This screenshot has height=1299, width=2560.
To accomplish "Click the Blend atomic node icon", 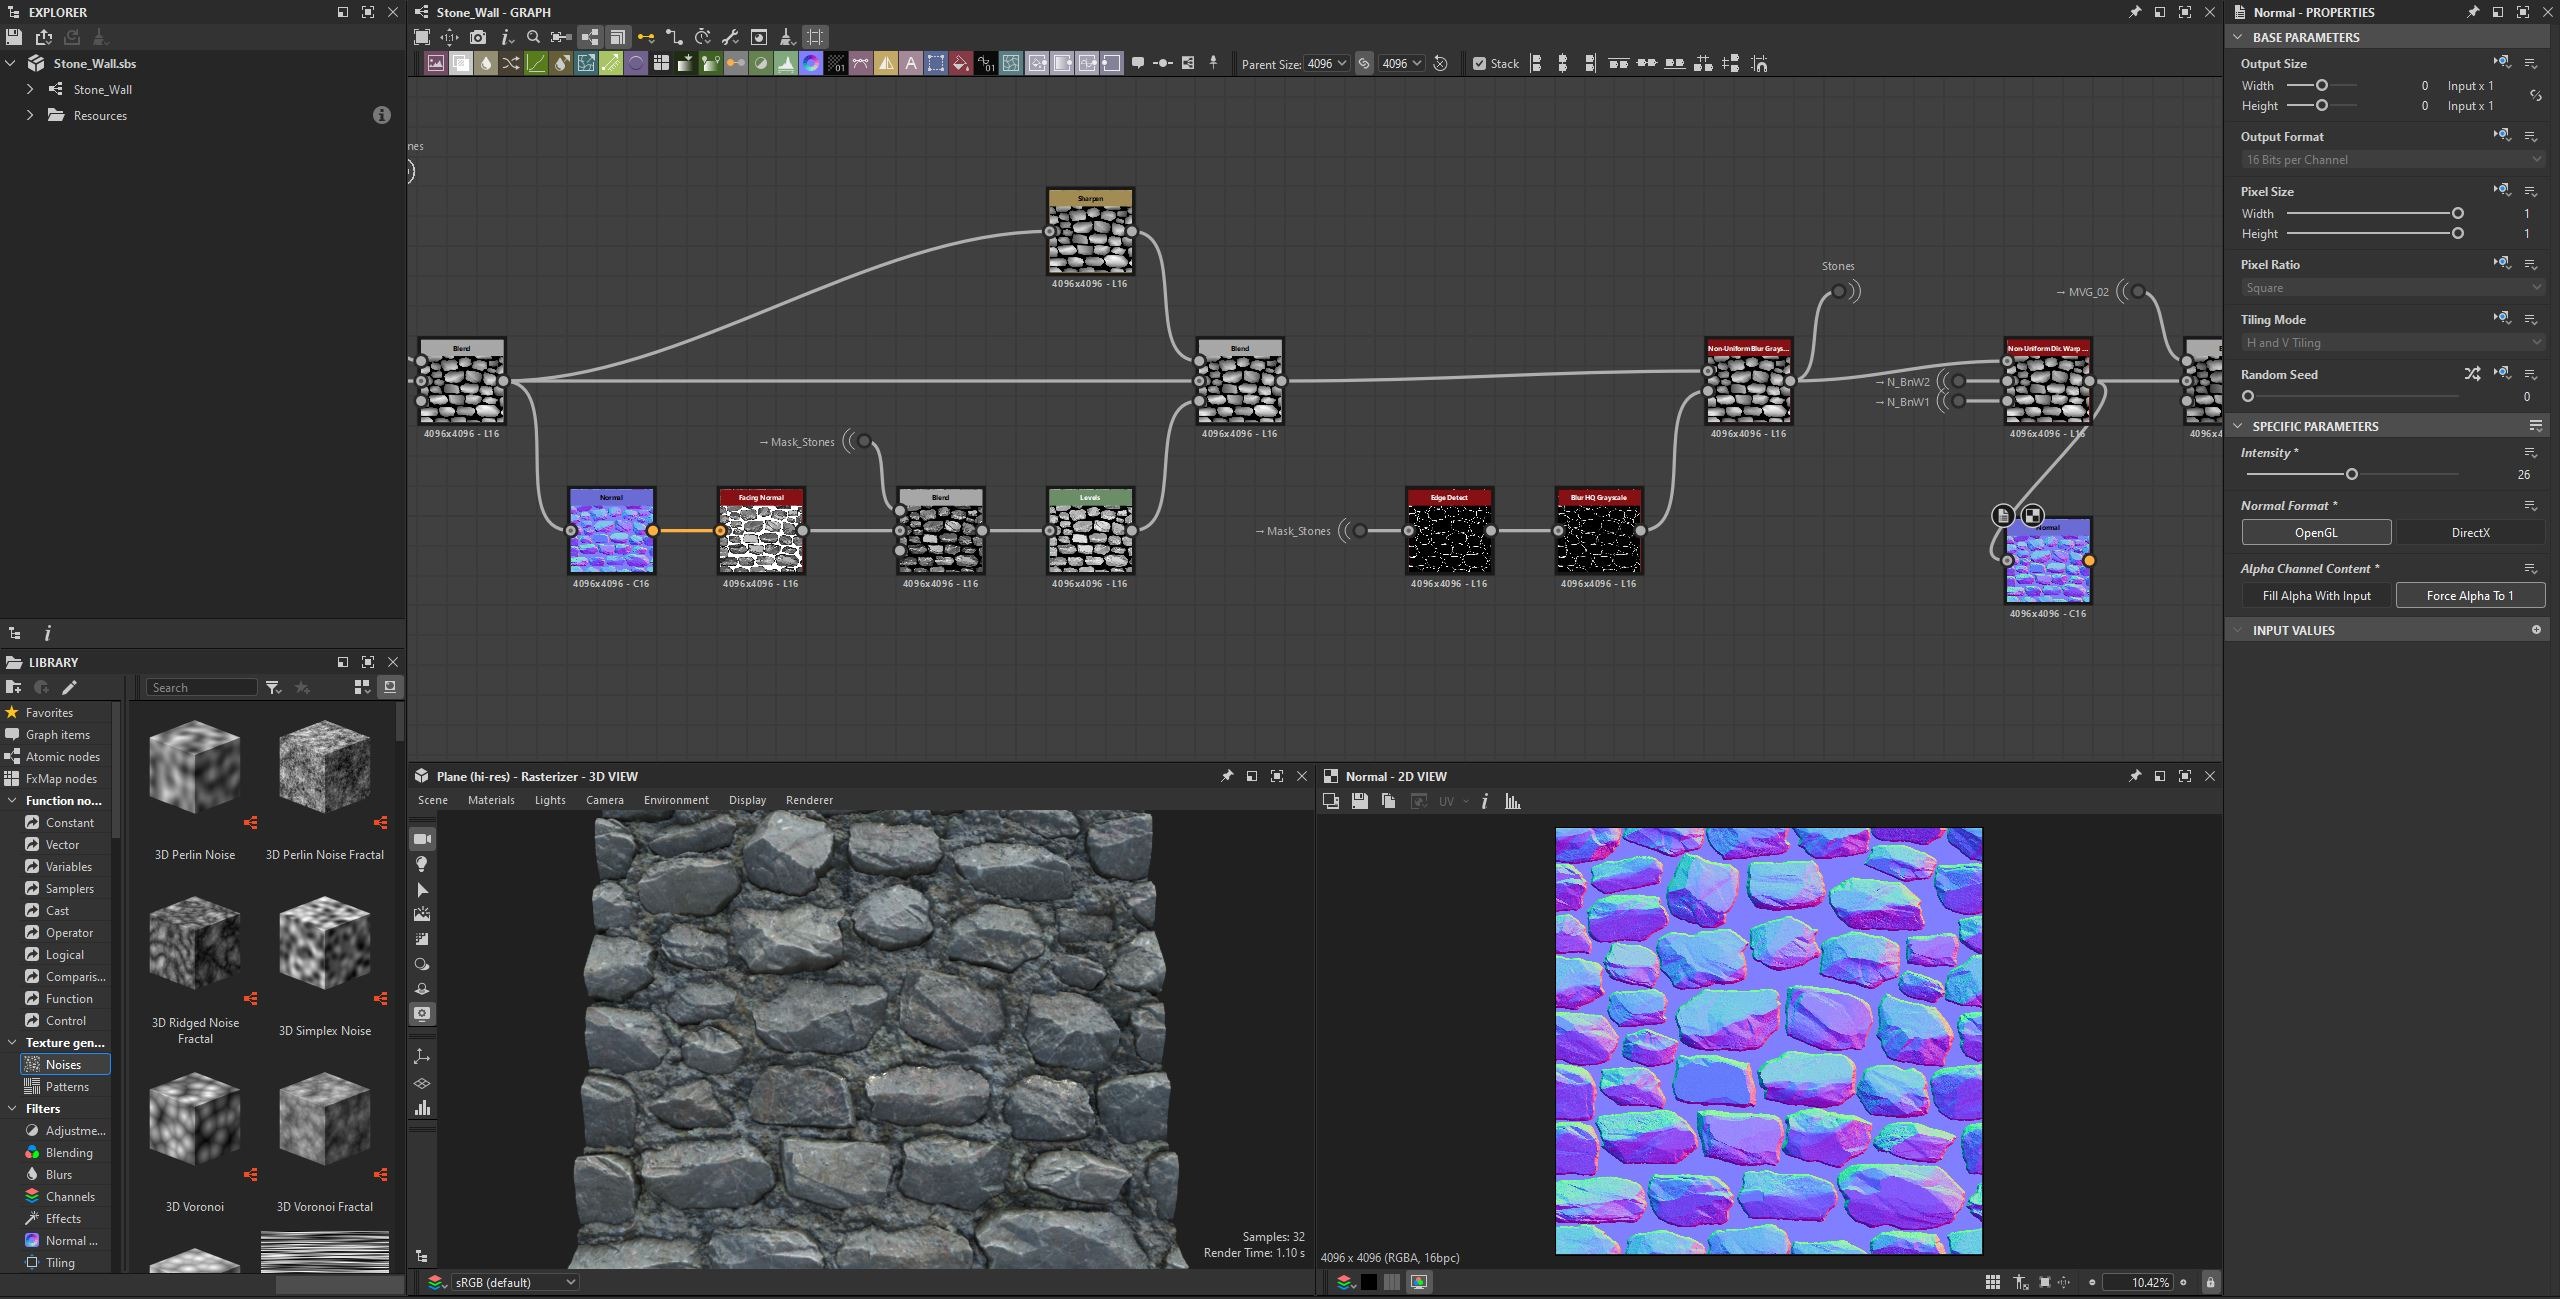I will click(x=461, y=63).
